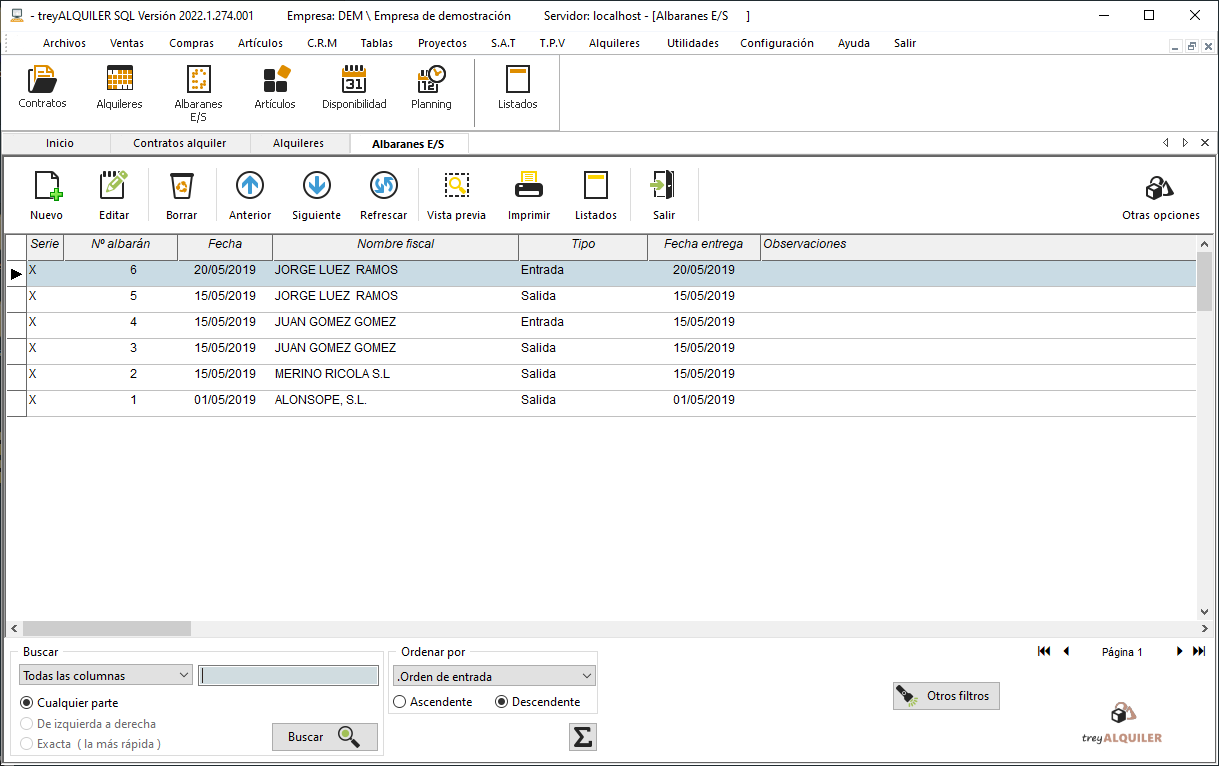Open the Orden de entrada dropdown
Viewport: 1219px width, 766px height.
(x=495, y=676)
